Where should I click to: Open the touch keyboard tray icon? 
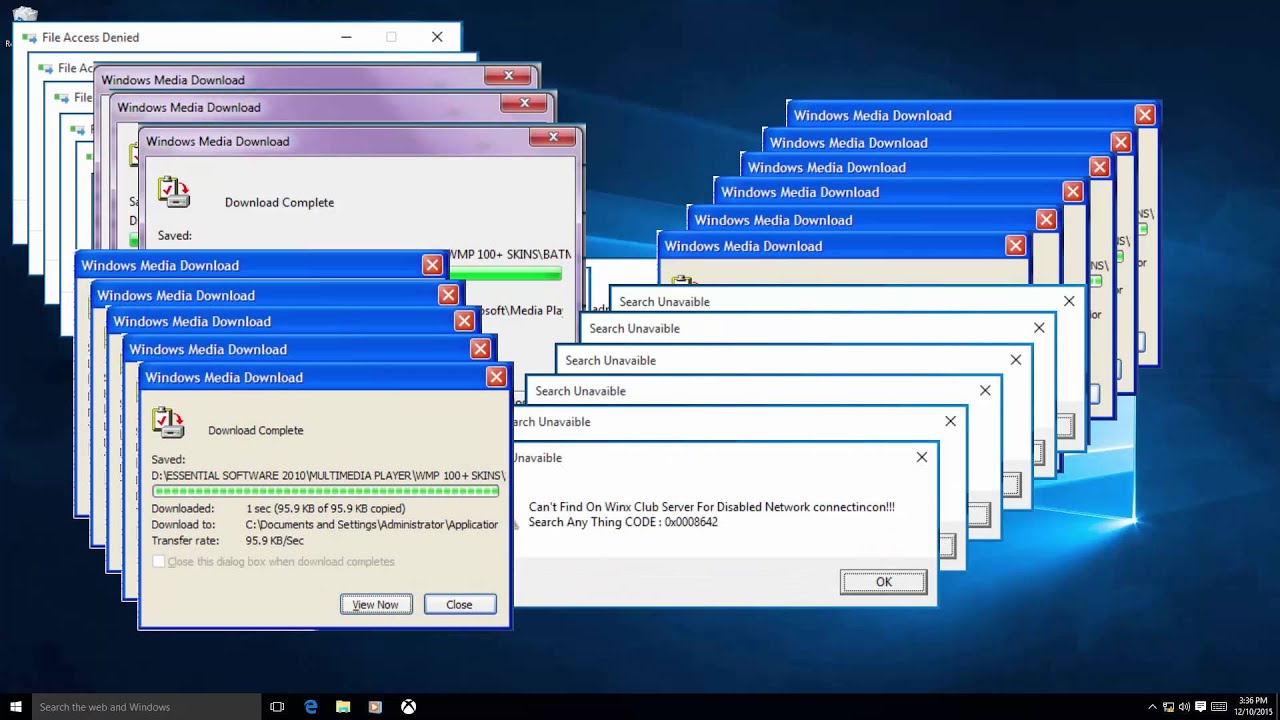tap(1221, 707)
